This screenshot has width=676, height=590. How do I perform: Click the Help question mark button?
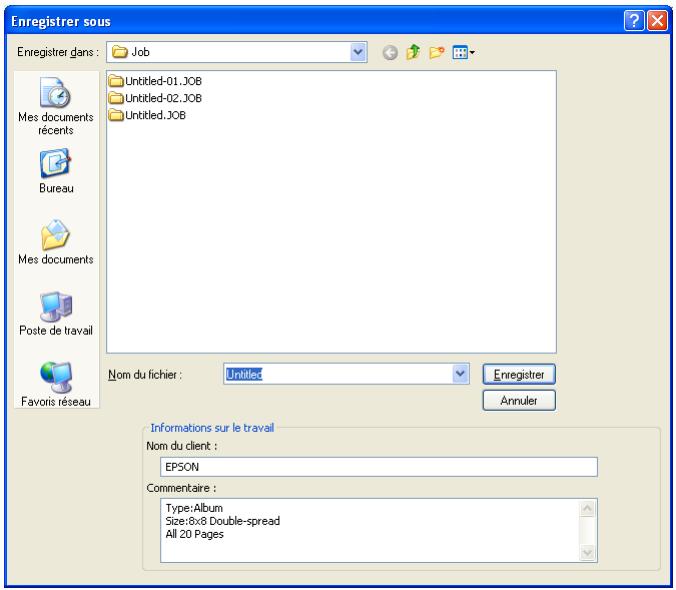[x=634, y=20]
